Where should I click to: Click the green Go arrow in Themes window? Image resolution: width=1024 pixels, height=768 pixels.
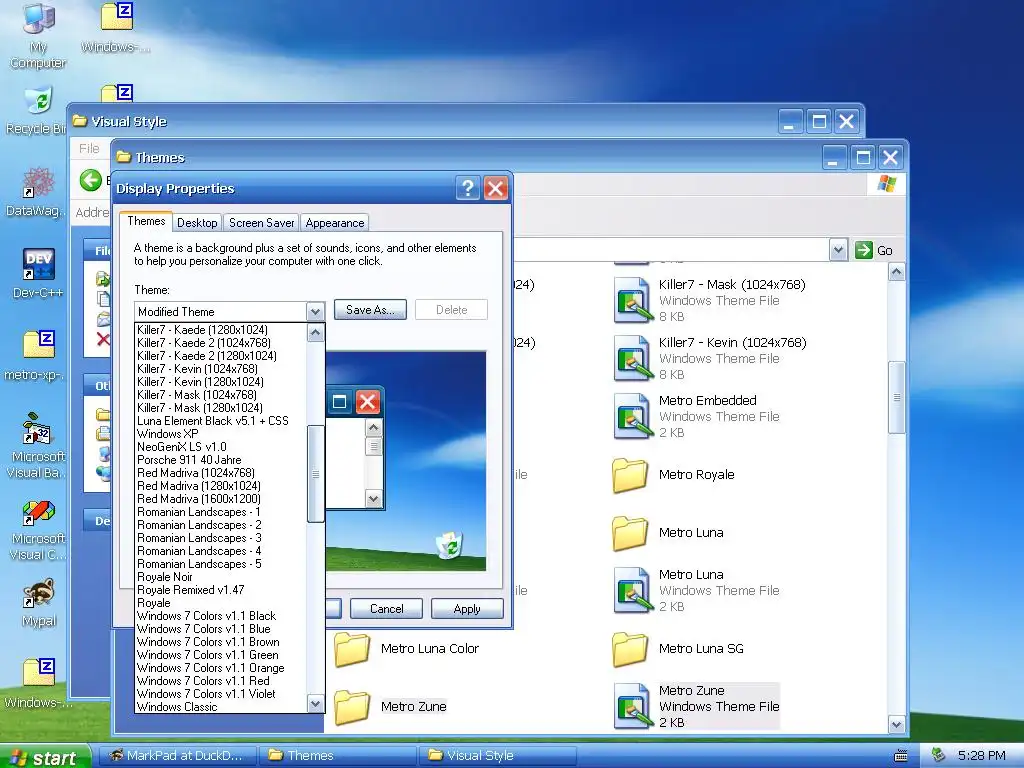coord(863,250)
